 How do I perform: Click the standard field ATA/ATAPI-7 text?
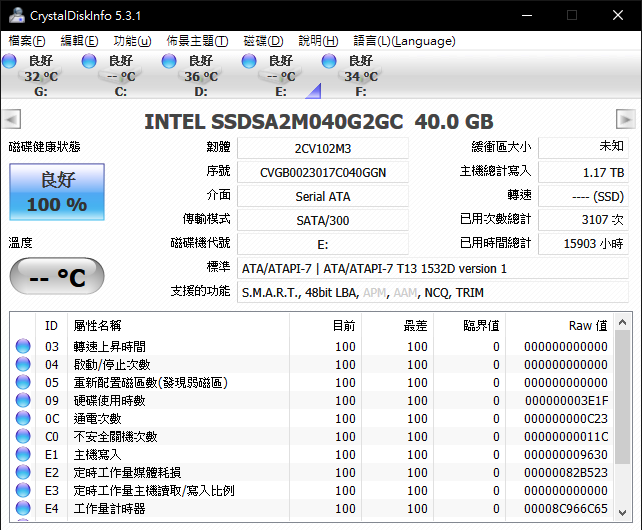tap(433, 269)
